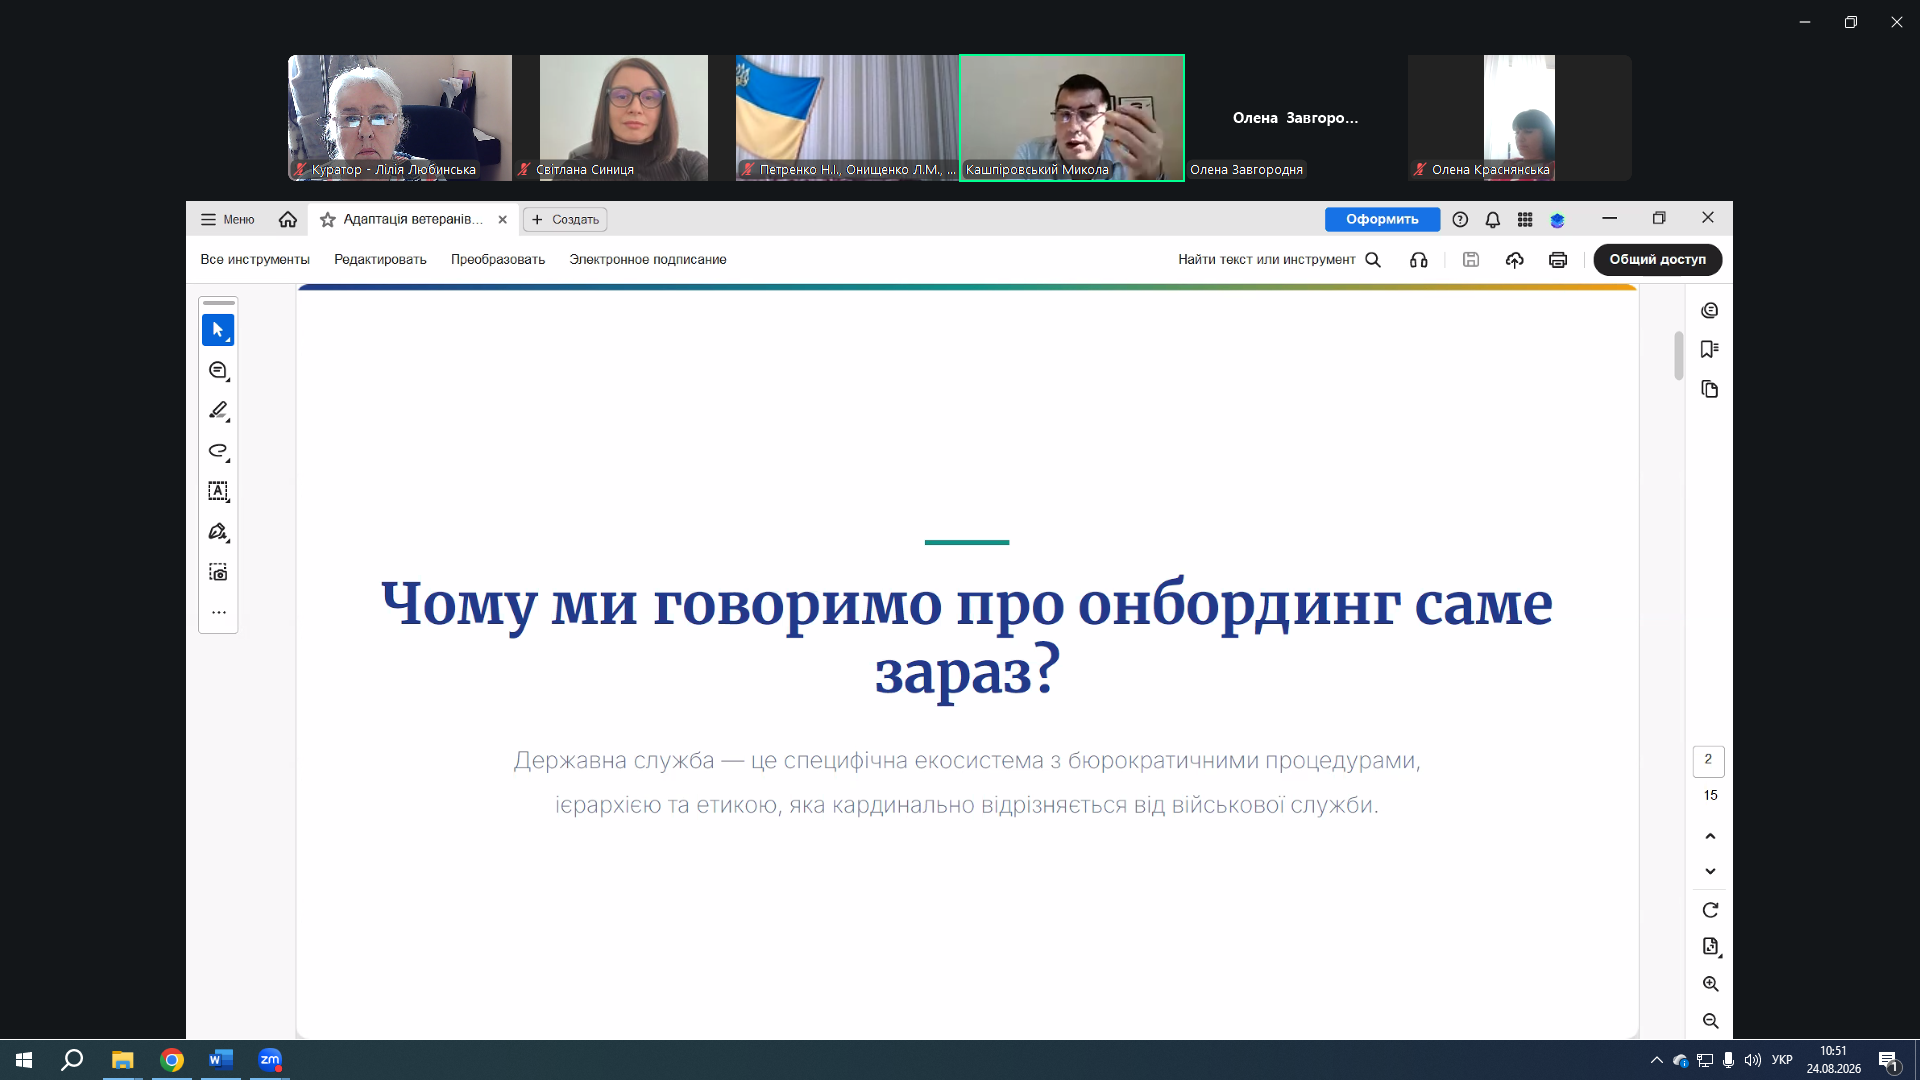Open Word from taskbar
Image resolution: width=1920 pixels, height=1080 pixels.
221,1060
